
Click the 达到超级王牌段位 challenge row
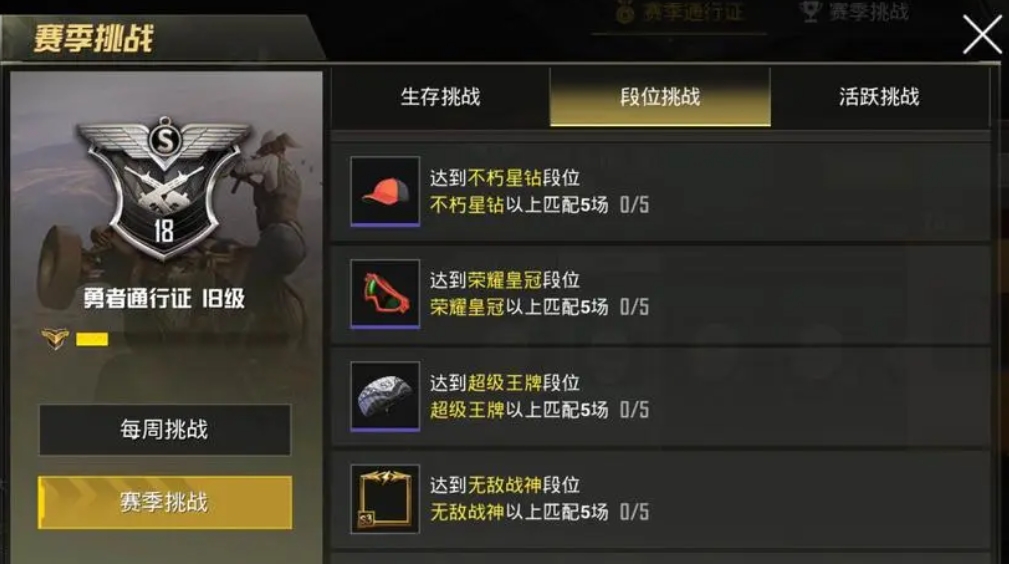point(661,397)
